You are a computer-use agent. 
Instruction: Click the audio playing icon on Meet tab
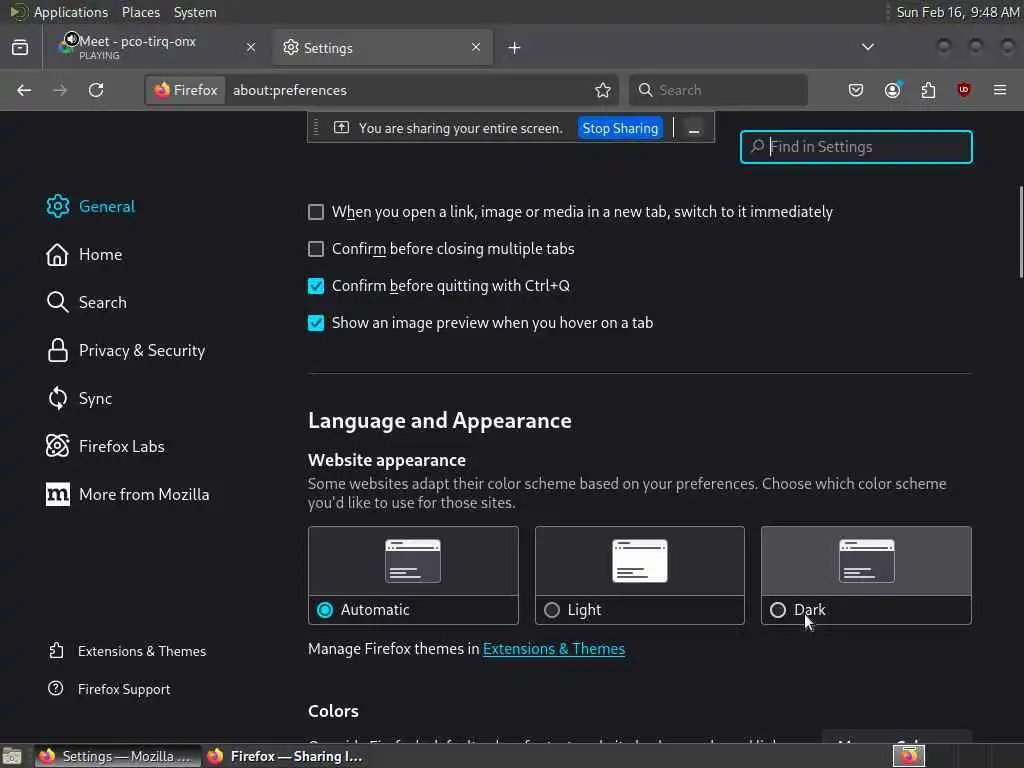tap(71, 39)
